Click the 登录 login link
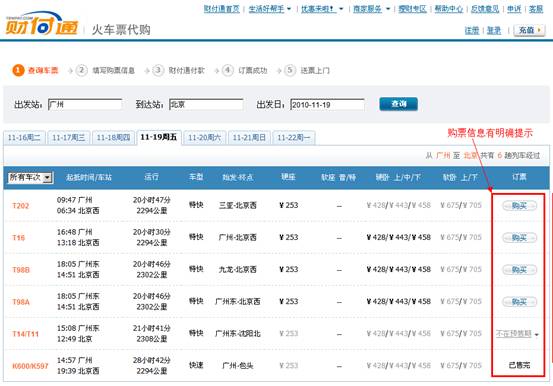This screenshot has height=386, width=553. point(494,31)
